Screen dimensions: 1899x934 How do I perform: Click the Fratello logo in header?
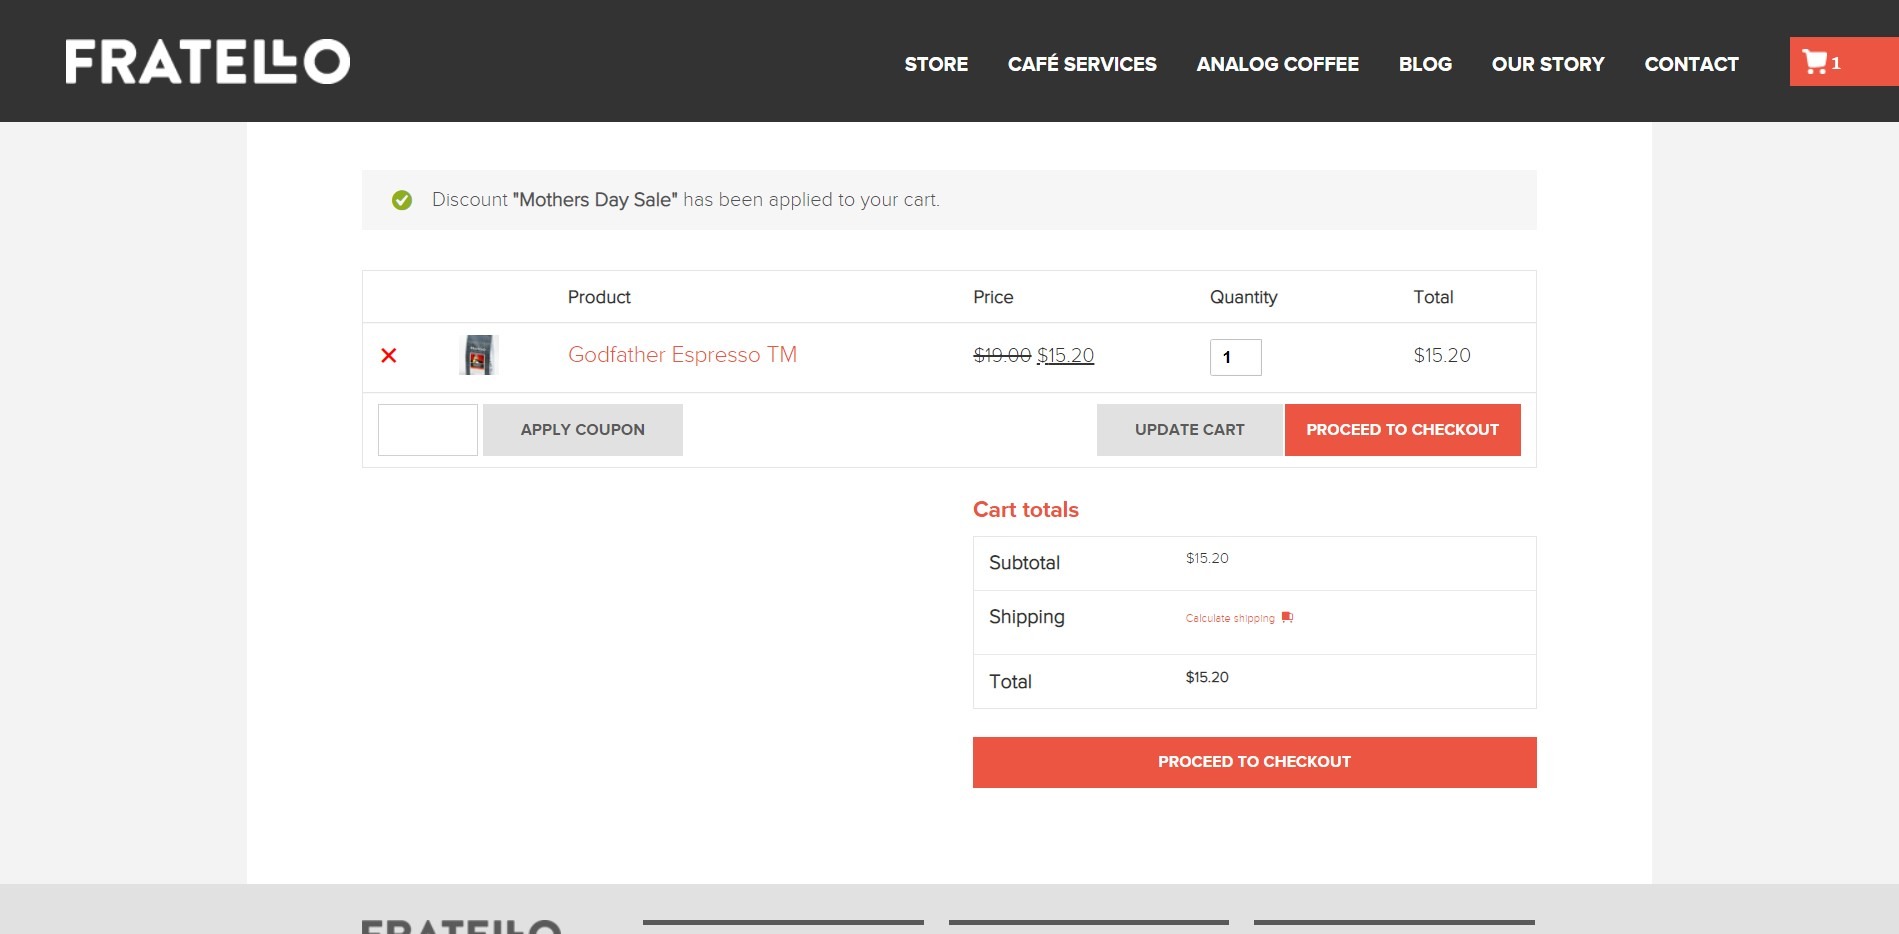208,61
